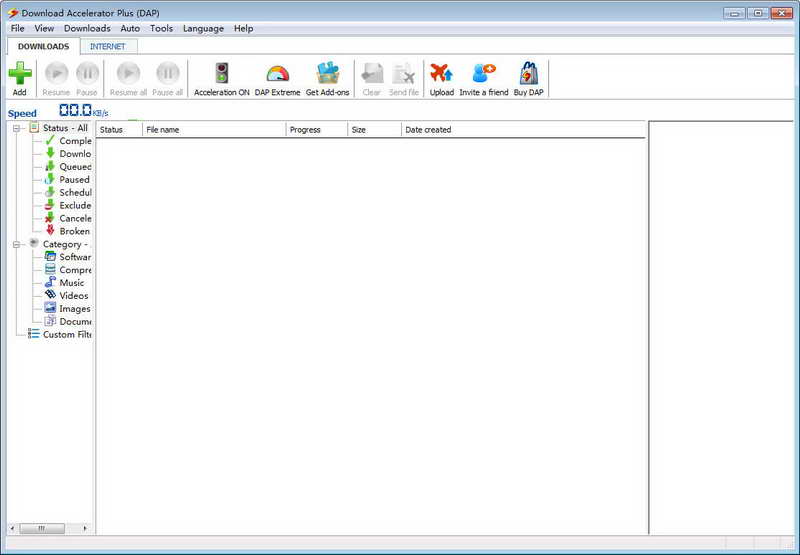Toggle the Acceleration ON traffic light
This screenshot has height=555, width=800.
[x=222, y=73]
